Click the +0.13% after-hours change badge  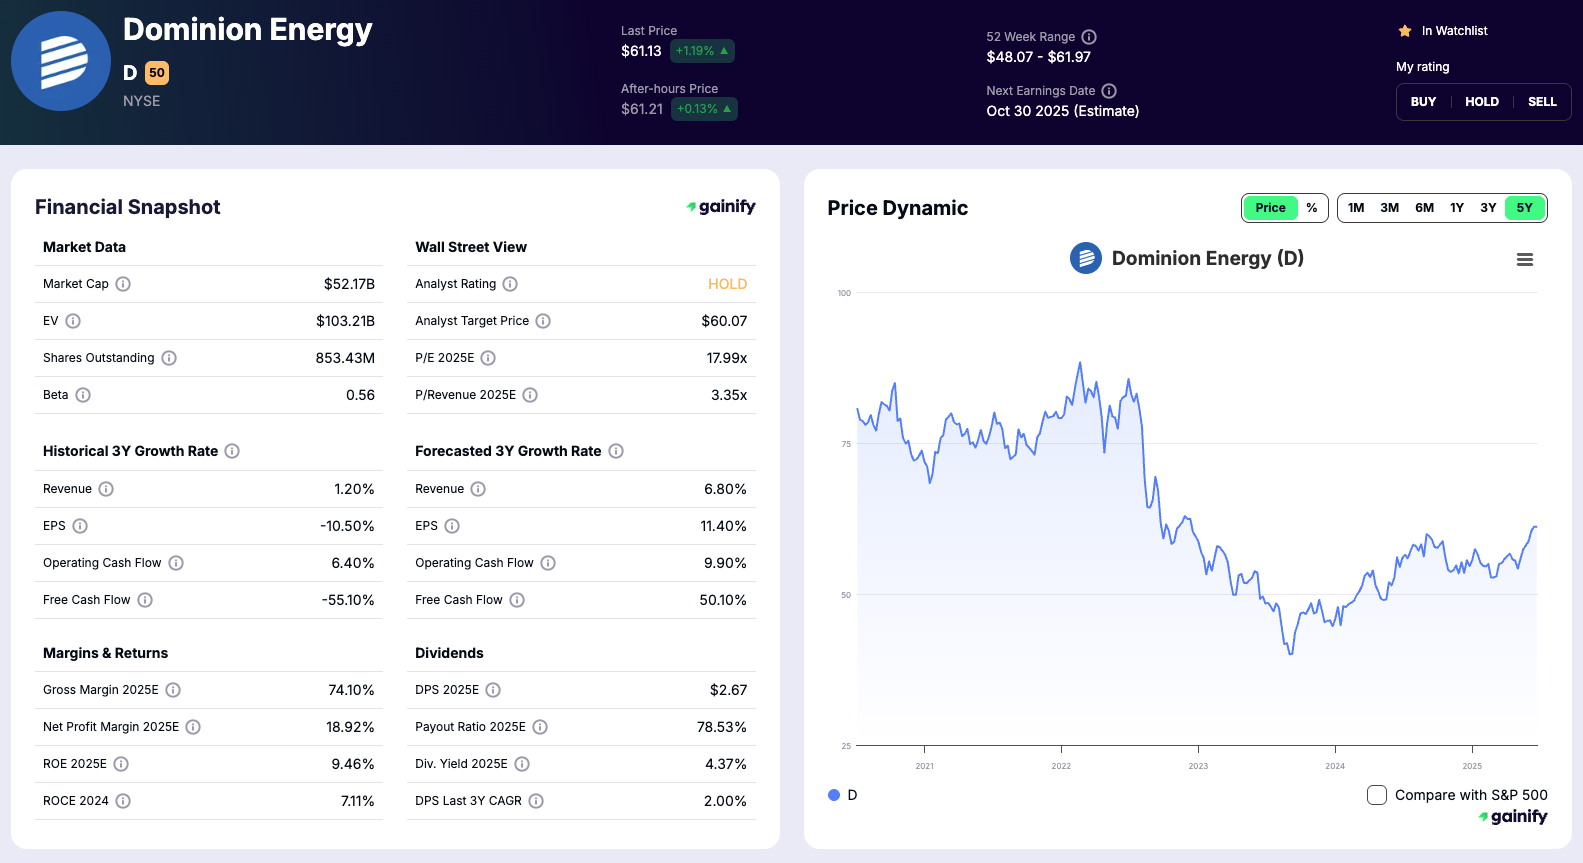704,109
